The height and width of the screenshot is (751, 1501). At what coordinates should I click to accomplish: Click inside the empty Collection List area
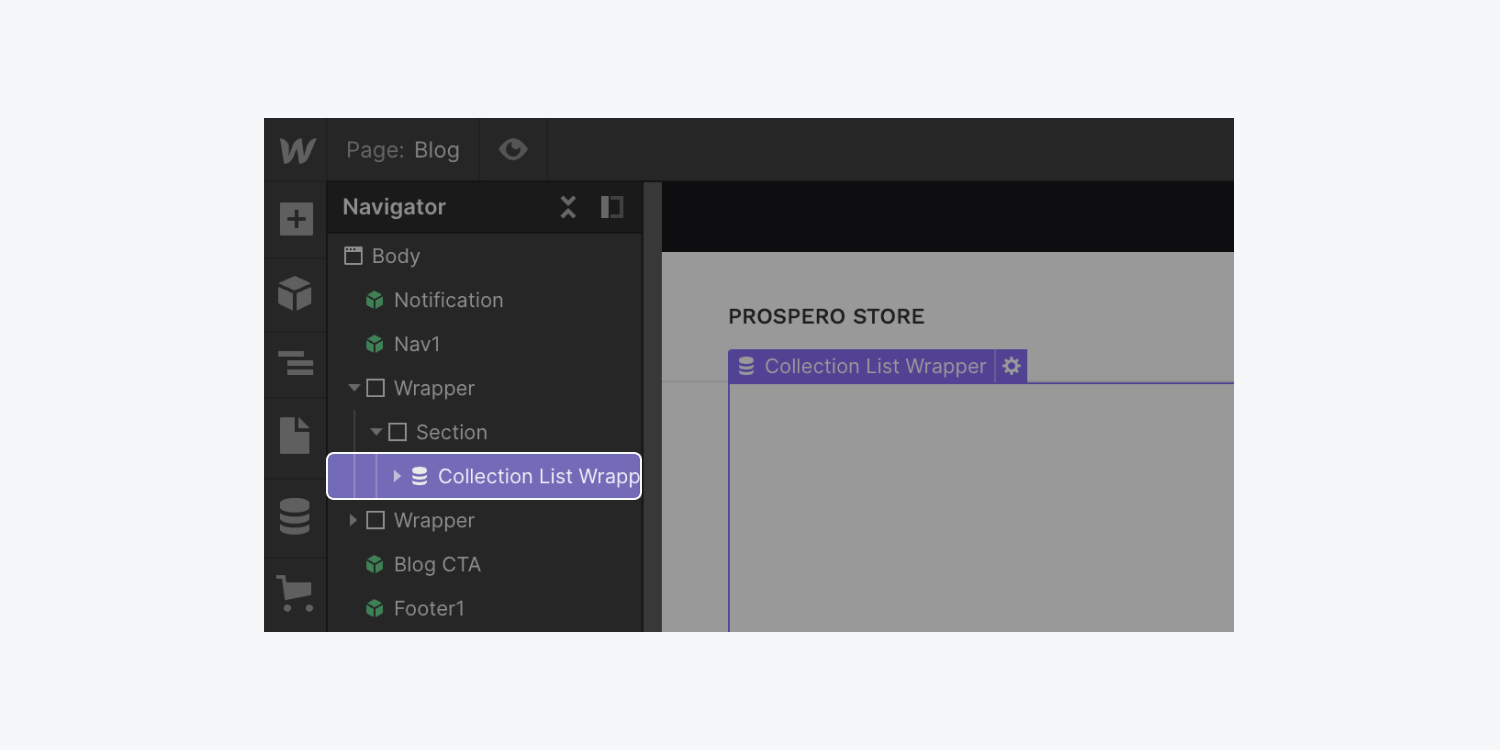[981, 507]
